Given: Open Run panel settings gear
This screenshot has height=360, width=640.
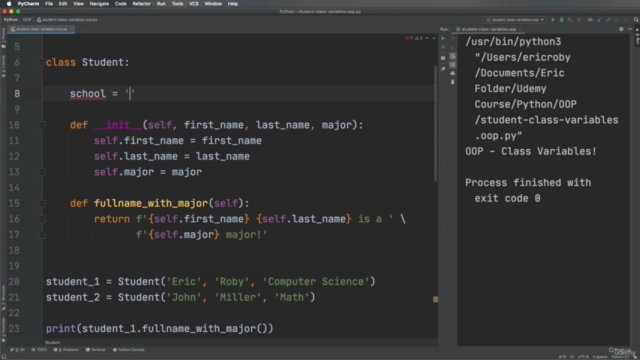Looking at the screenshot, I should (621, 29).
